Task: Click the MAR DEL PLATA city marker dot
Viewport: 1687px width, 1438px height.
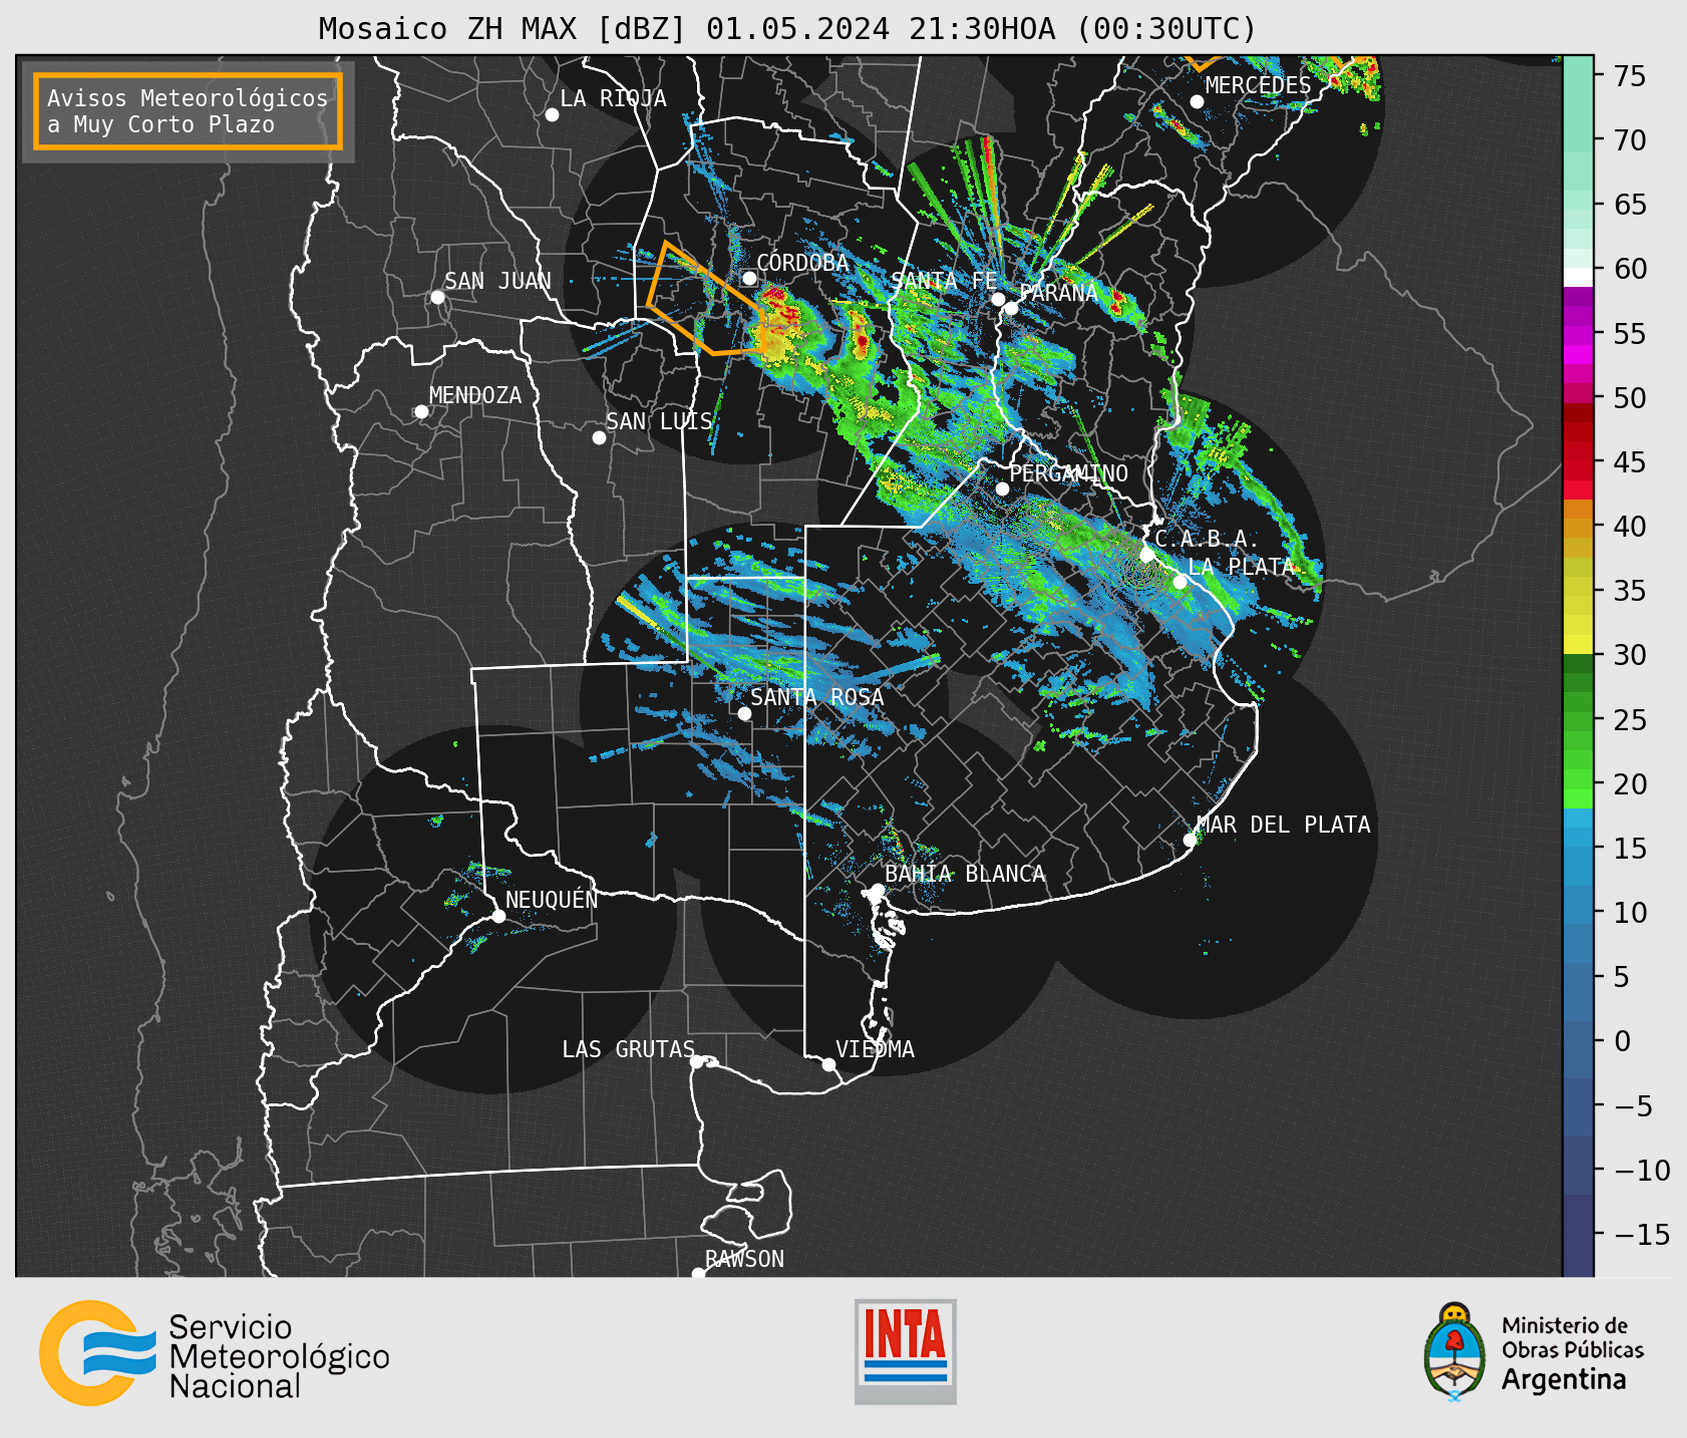Action: click(x=1190, y=840)
